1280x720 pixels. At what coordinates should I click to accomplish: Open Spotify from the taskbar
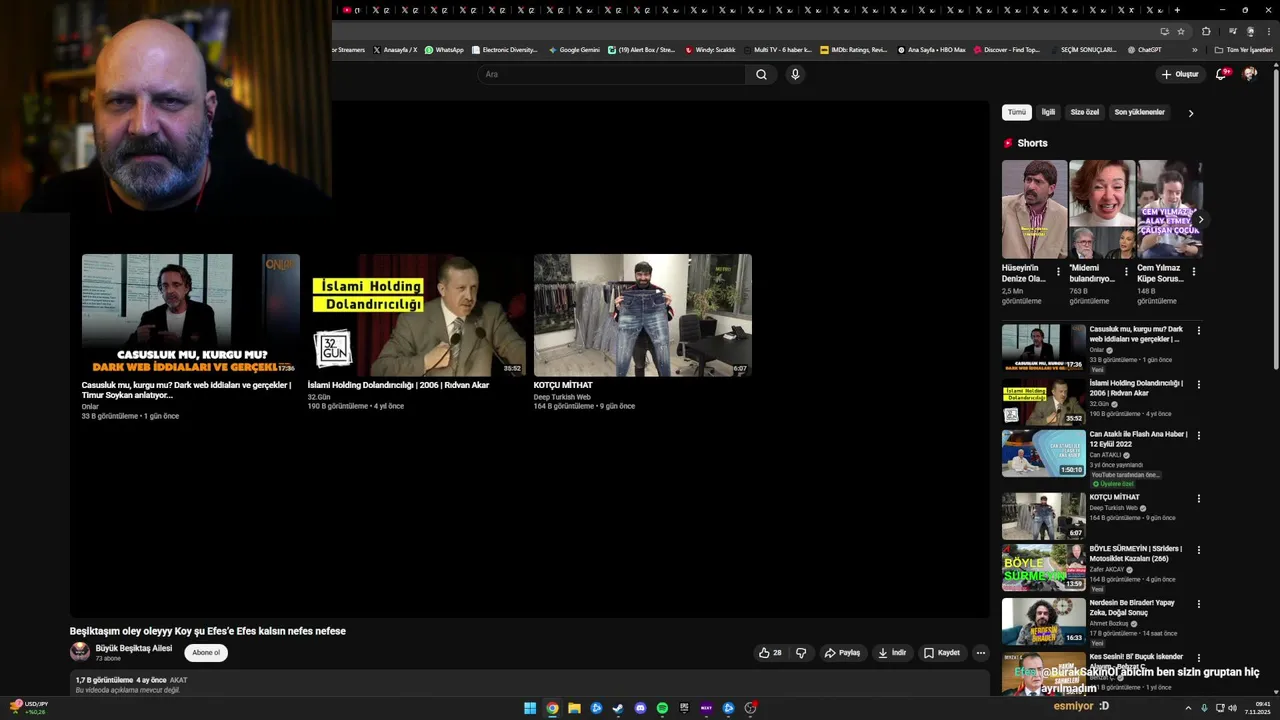[662, 708]
